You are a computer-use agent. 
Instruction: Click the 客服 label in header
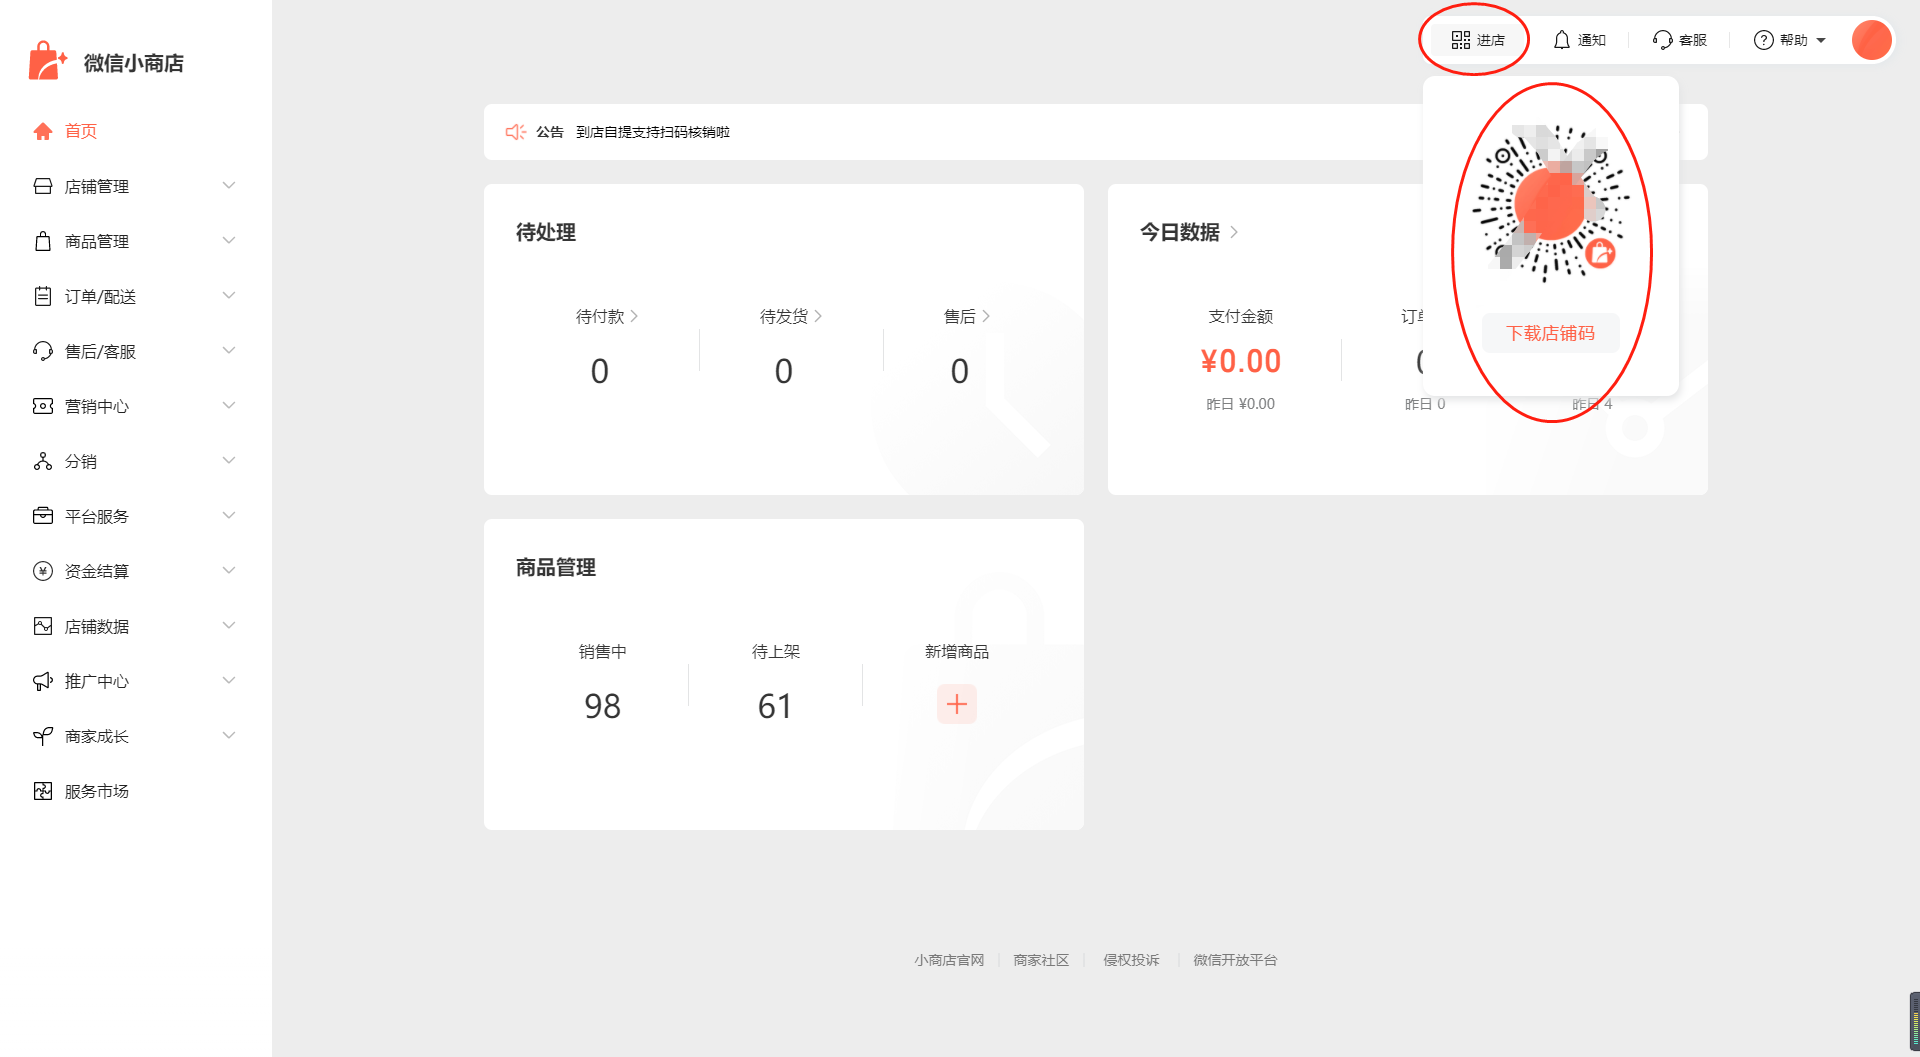1693,40
